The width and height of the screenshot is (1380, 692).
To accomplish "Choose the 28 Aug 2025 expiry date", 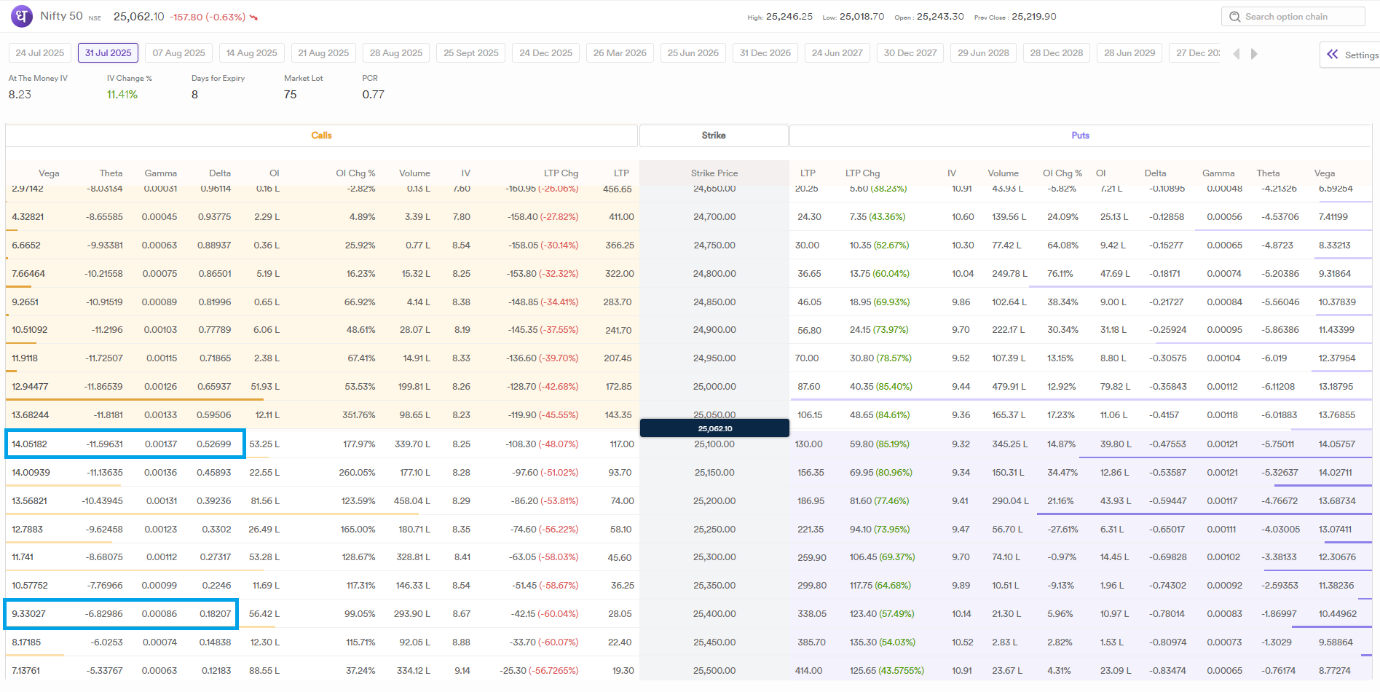I will pyautogui.click(x=396, y=53).
